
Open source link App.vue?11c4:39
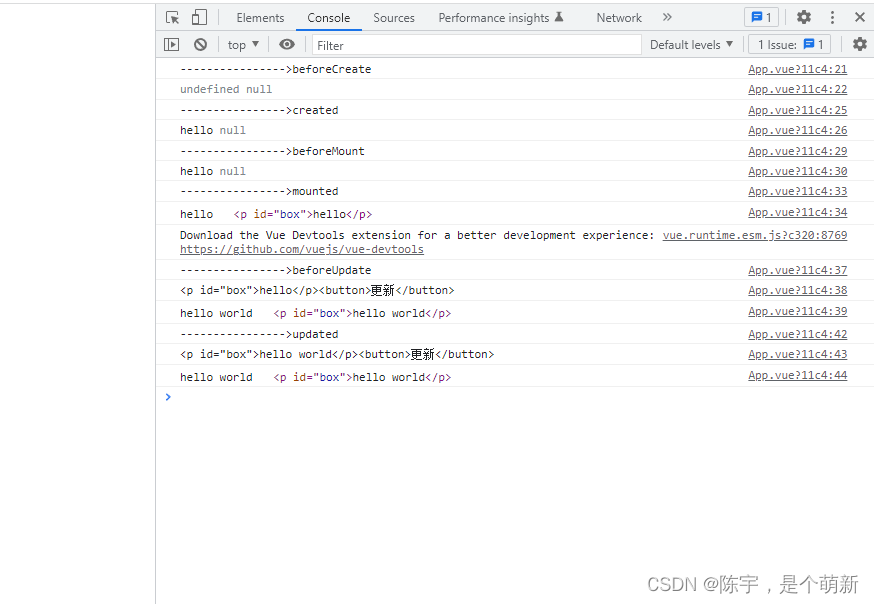[x=798, y=311]
